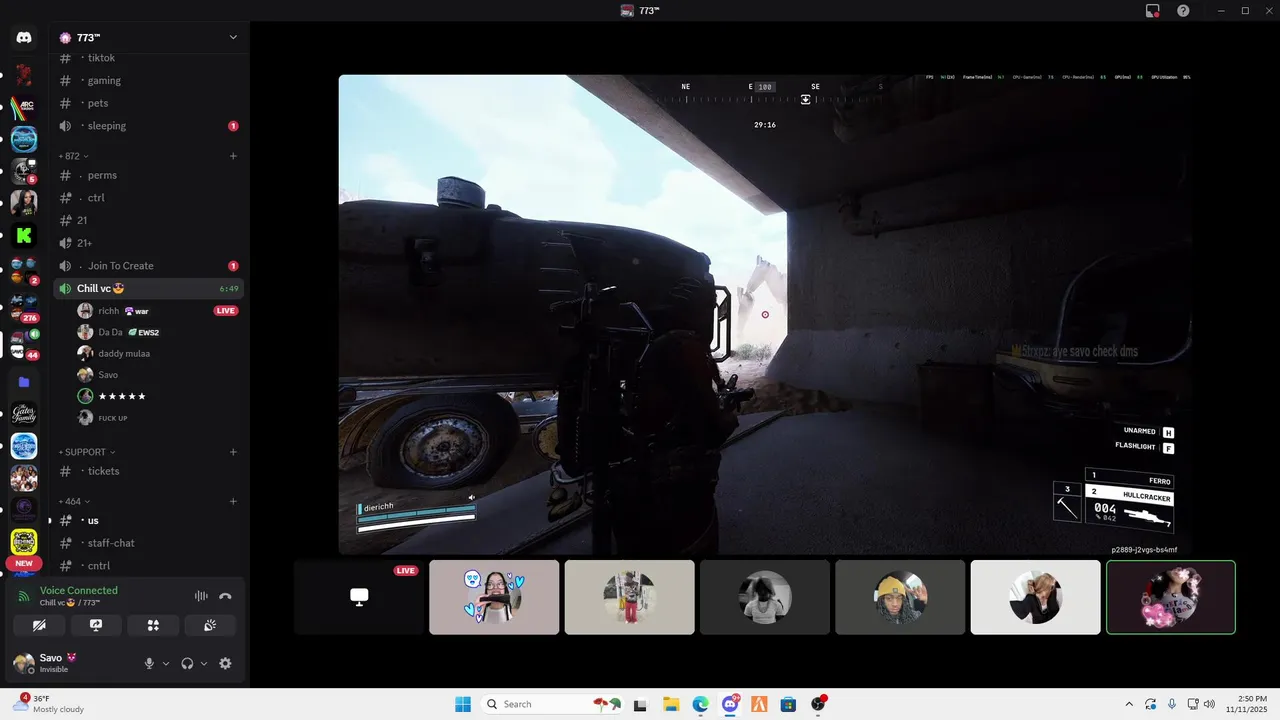The image size is (1280, 720).
Task: Share your screen button
Action: [x=96, y=625]
